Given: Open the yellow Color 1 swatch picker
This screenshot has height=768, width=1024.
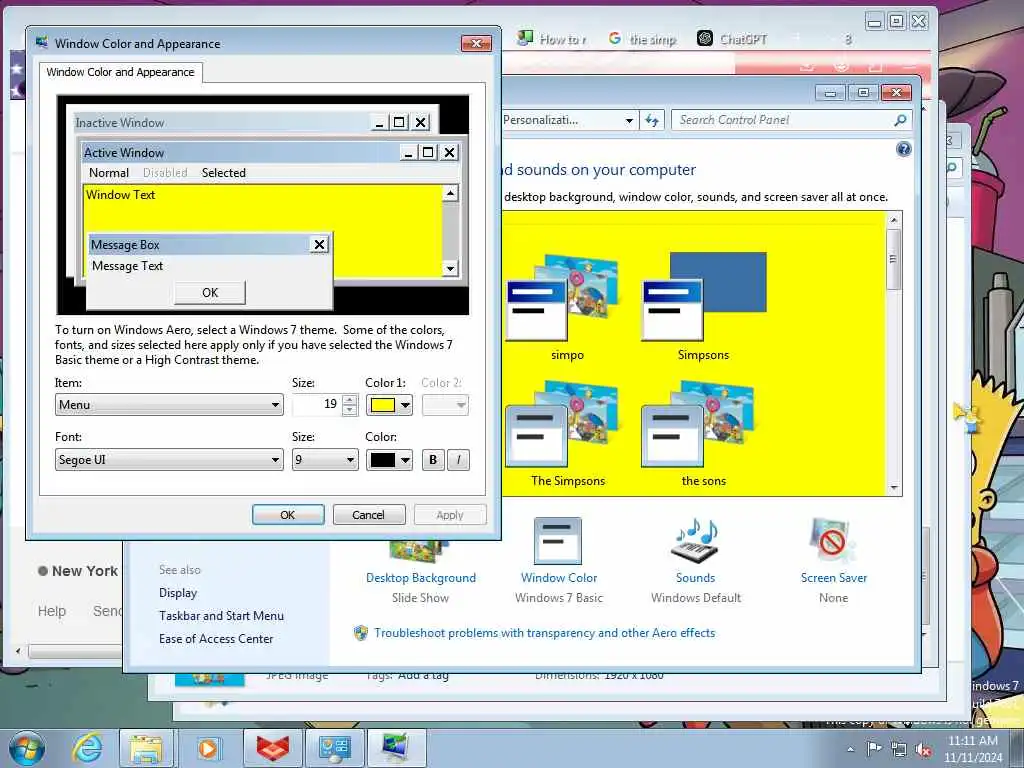Looking at the screenshot, I should pos(389,405).
